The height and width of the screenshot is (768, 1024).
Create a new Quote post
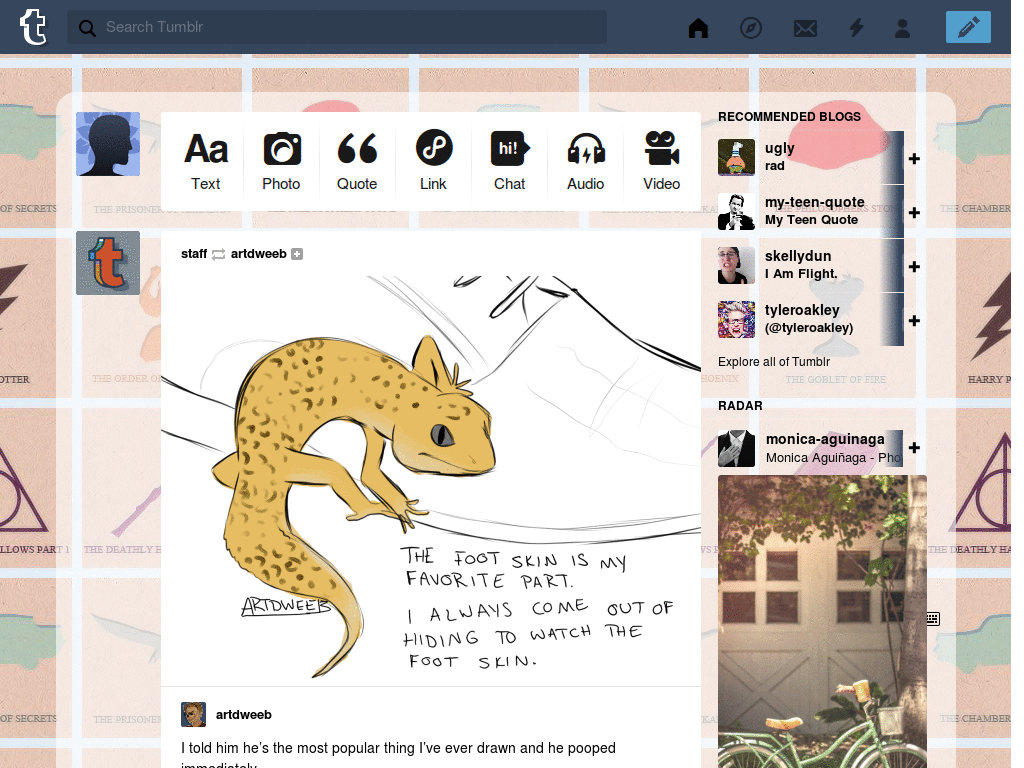357,161
